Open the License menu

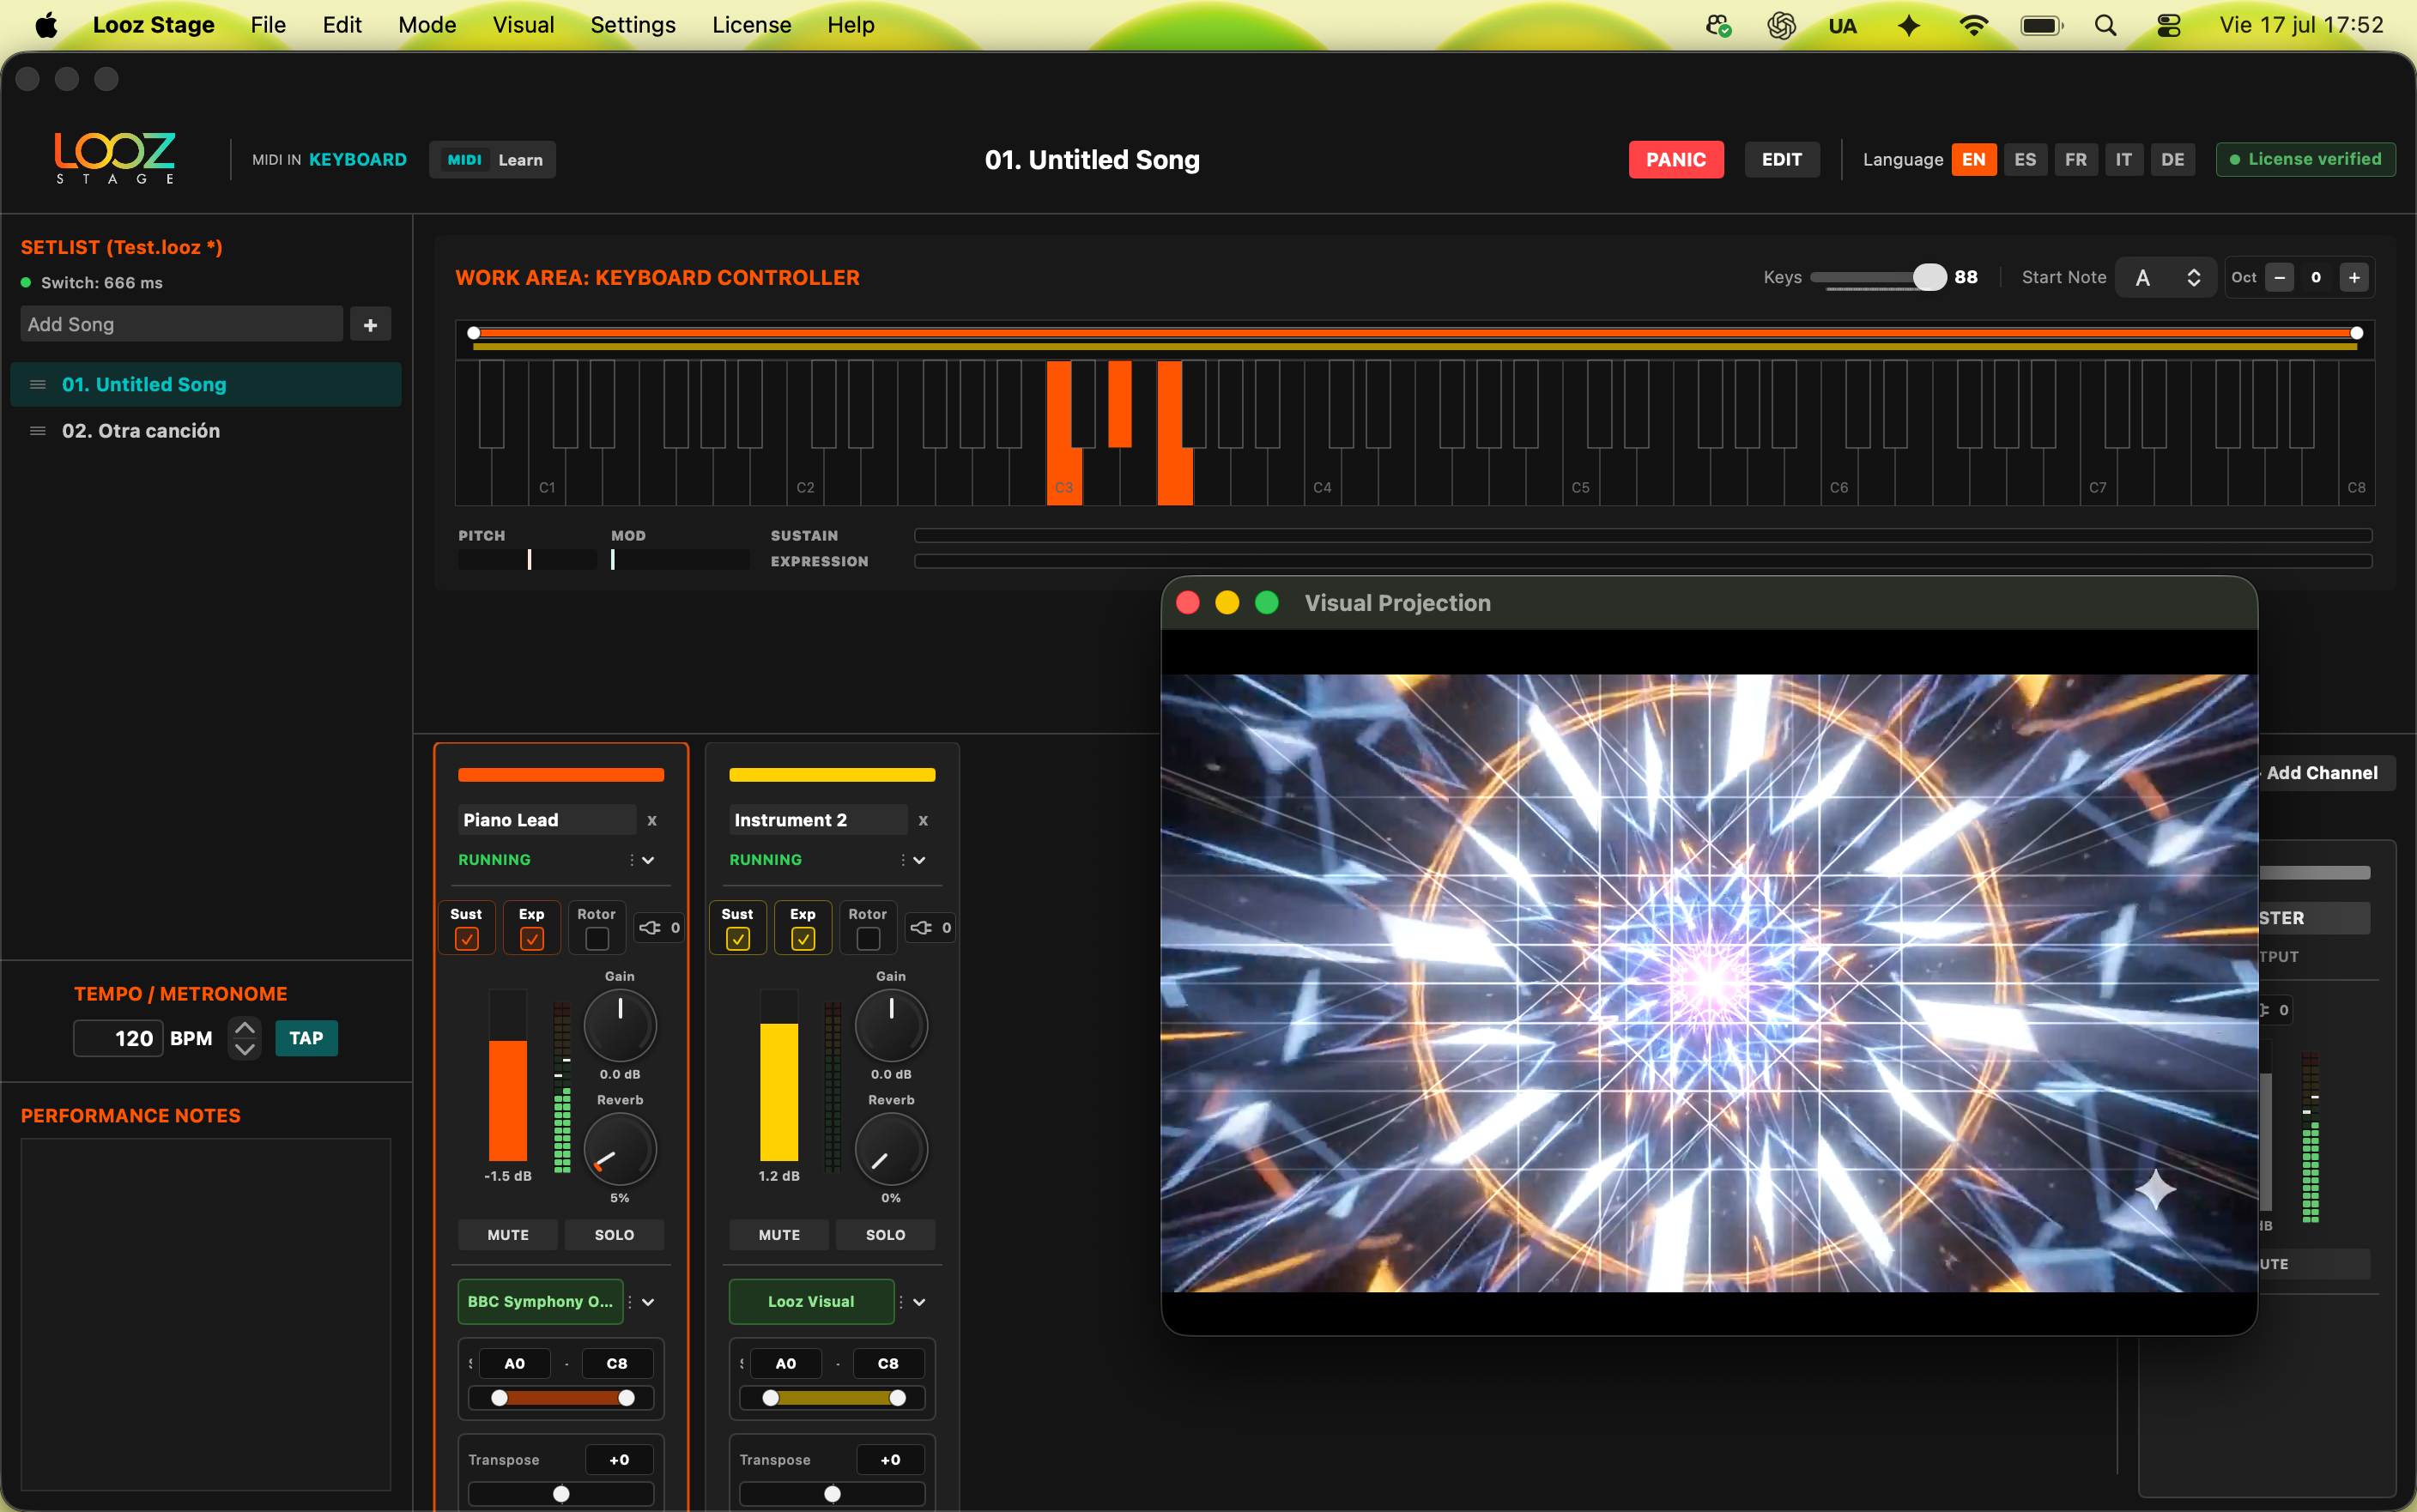(751, 25)
